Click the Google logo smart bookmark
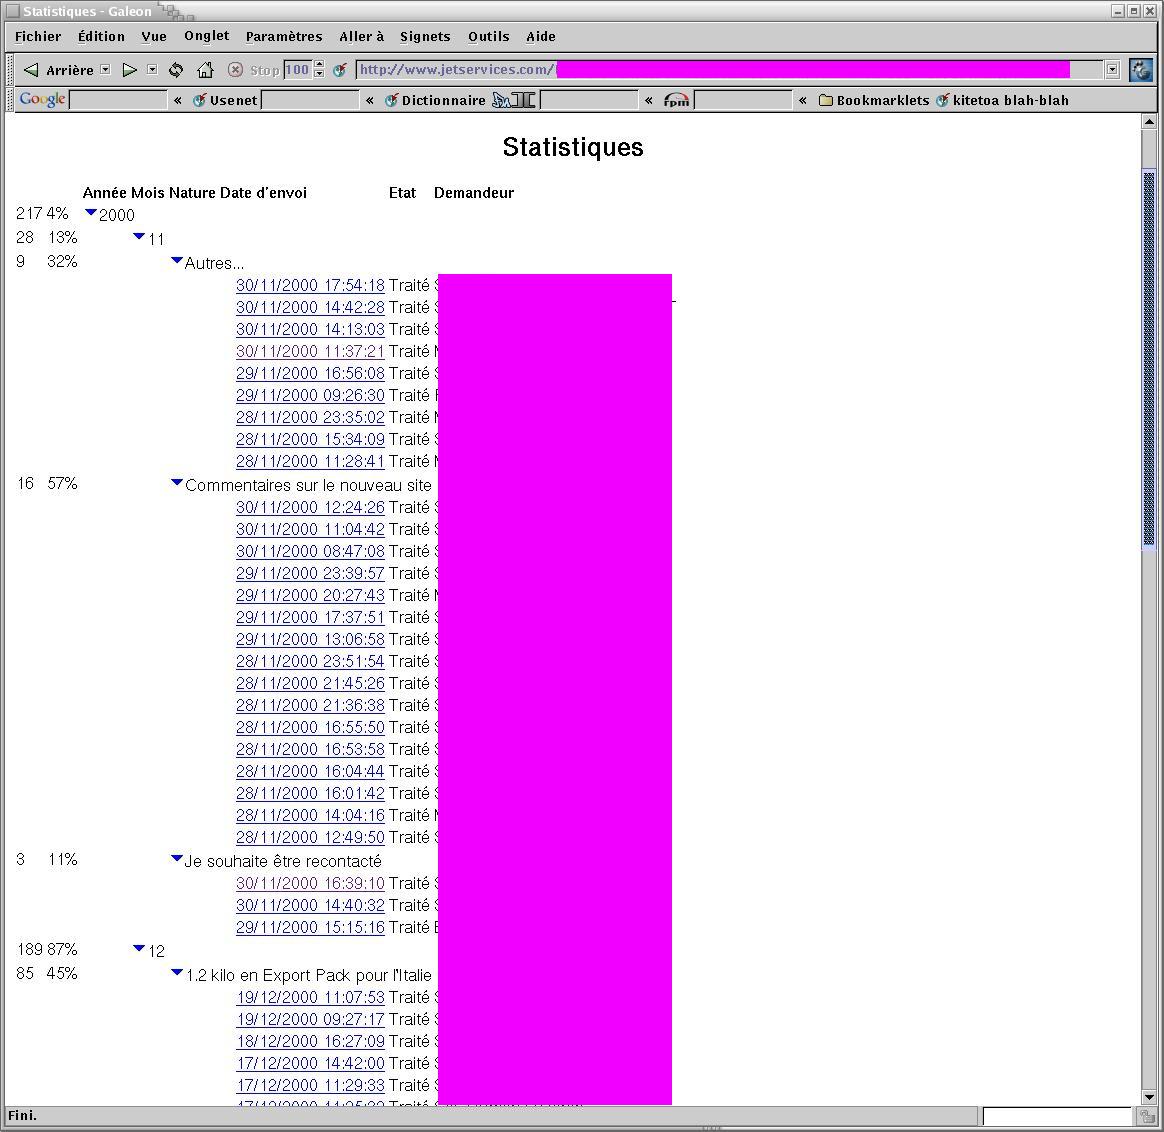 (x=42, y=99)
